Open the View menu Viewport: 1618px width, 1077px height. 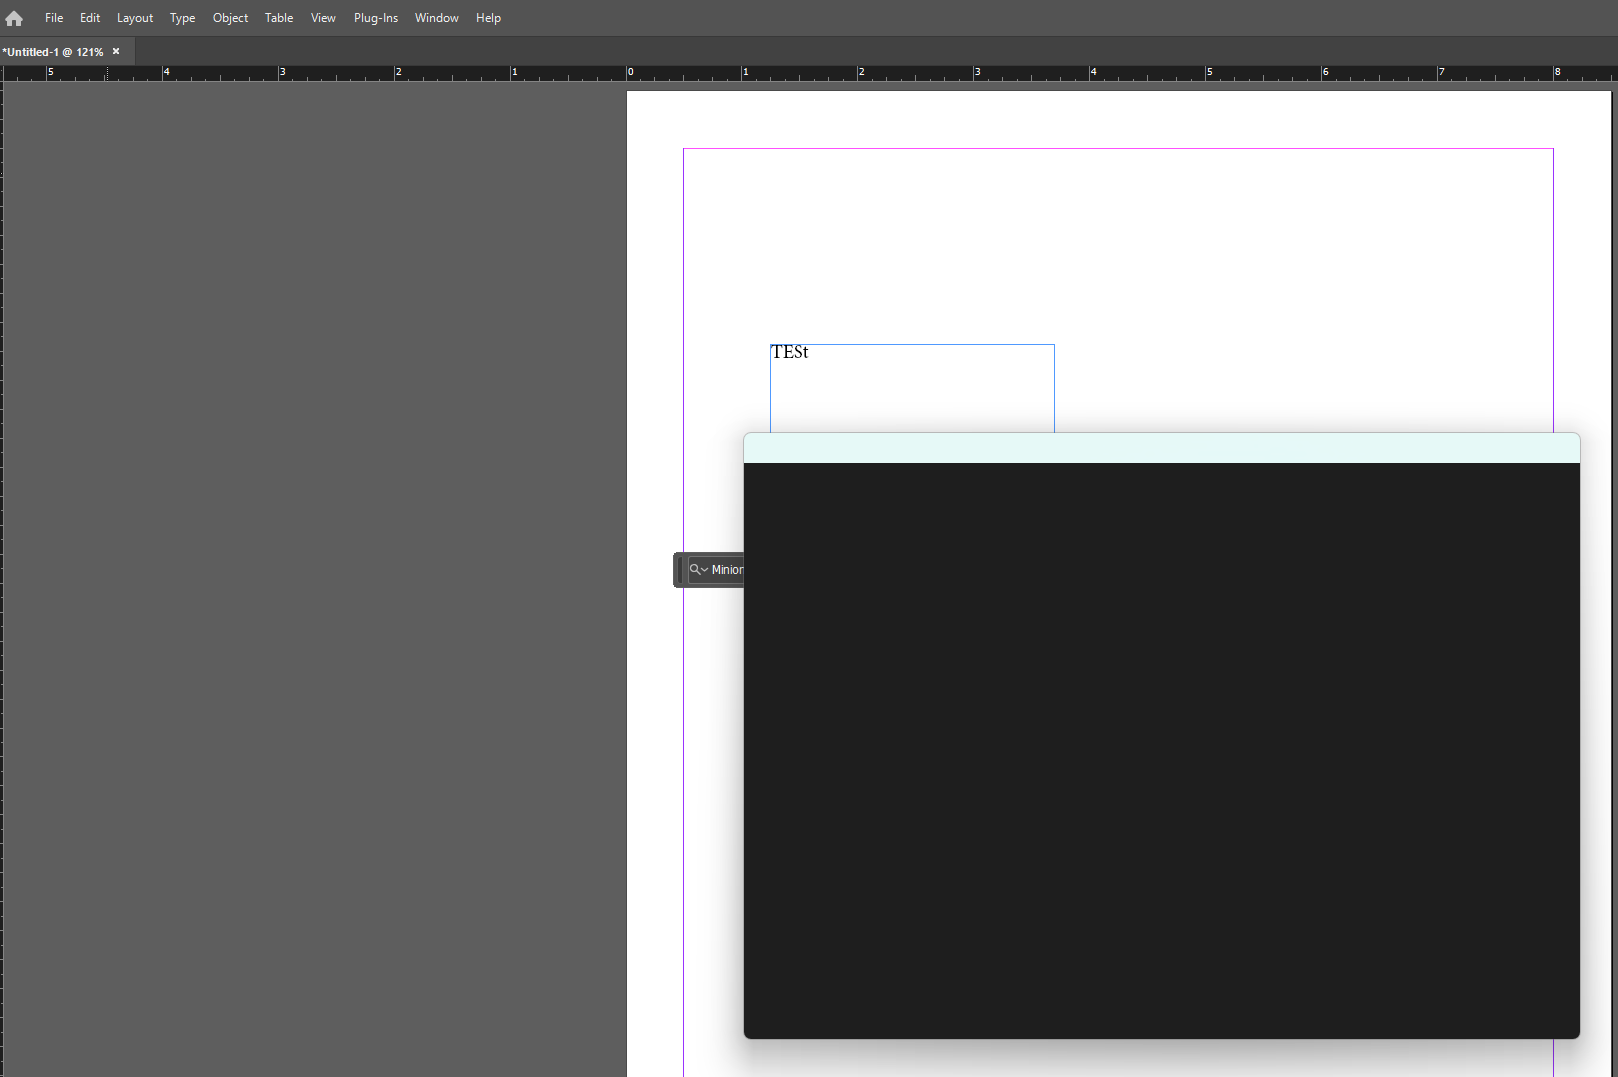pyautogui.click(x=322, y=17)
